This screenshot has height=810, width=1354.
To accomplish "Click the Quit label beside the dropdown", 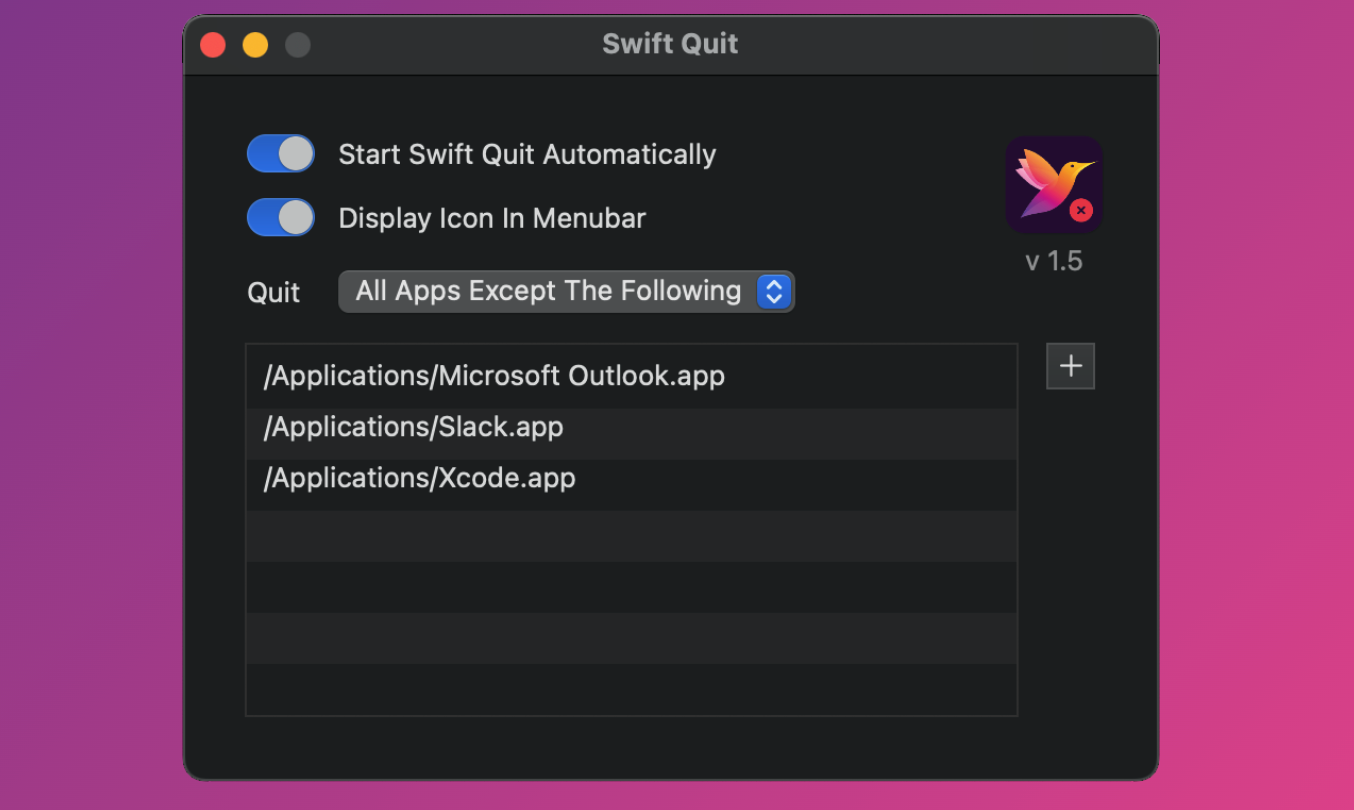I will point(274,293).
